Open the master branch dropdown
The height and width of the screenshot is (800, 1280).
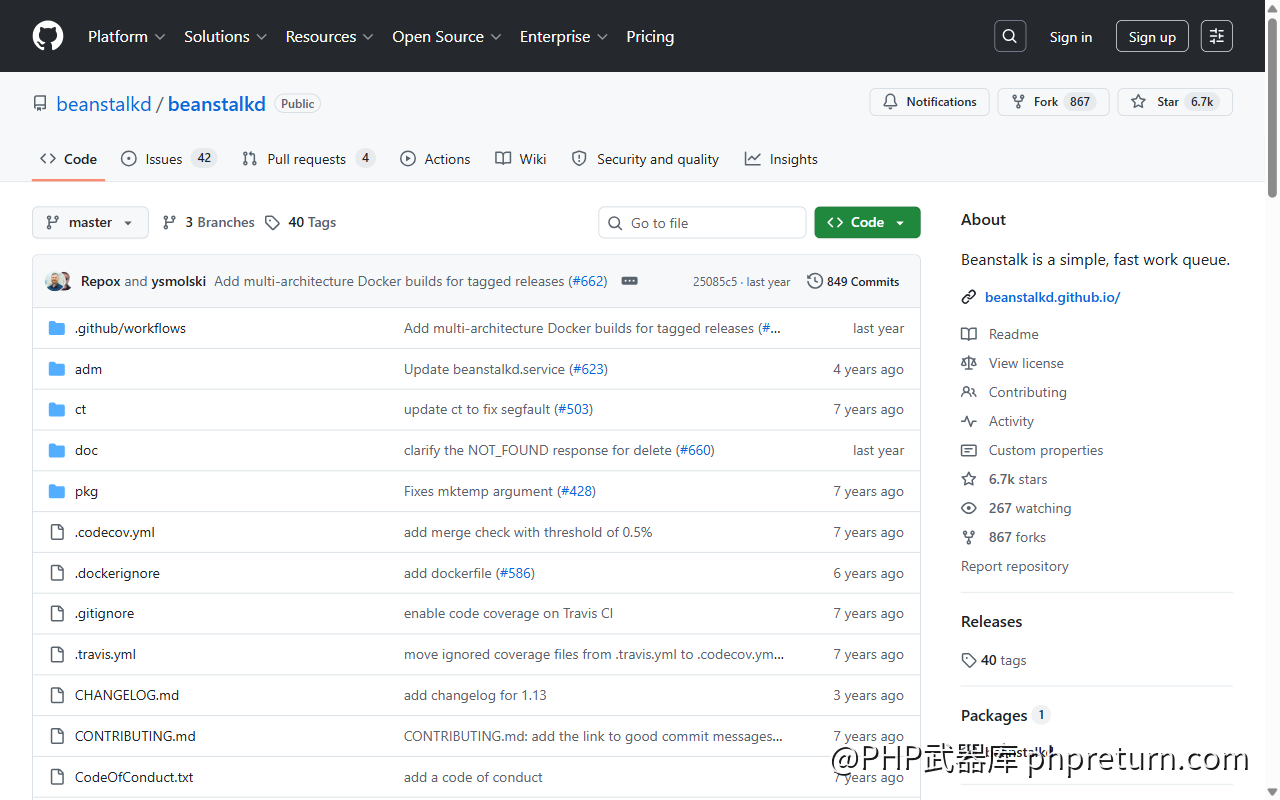tap(90, 222)
